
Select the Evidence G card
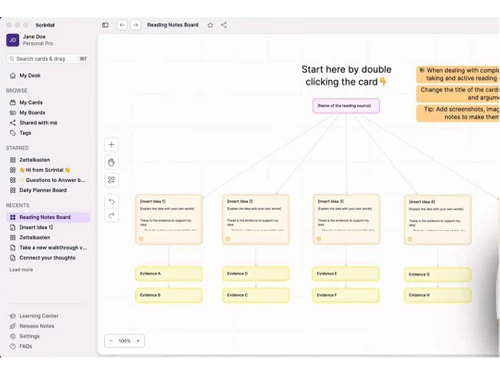[x=438, y=274]
